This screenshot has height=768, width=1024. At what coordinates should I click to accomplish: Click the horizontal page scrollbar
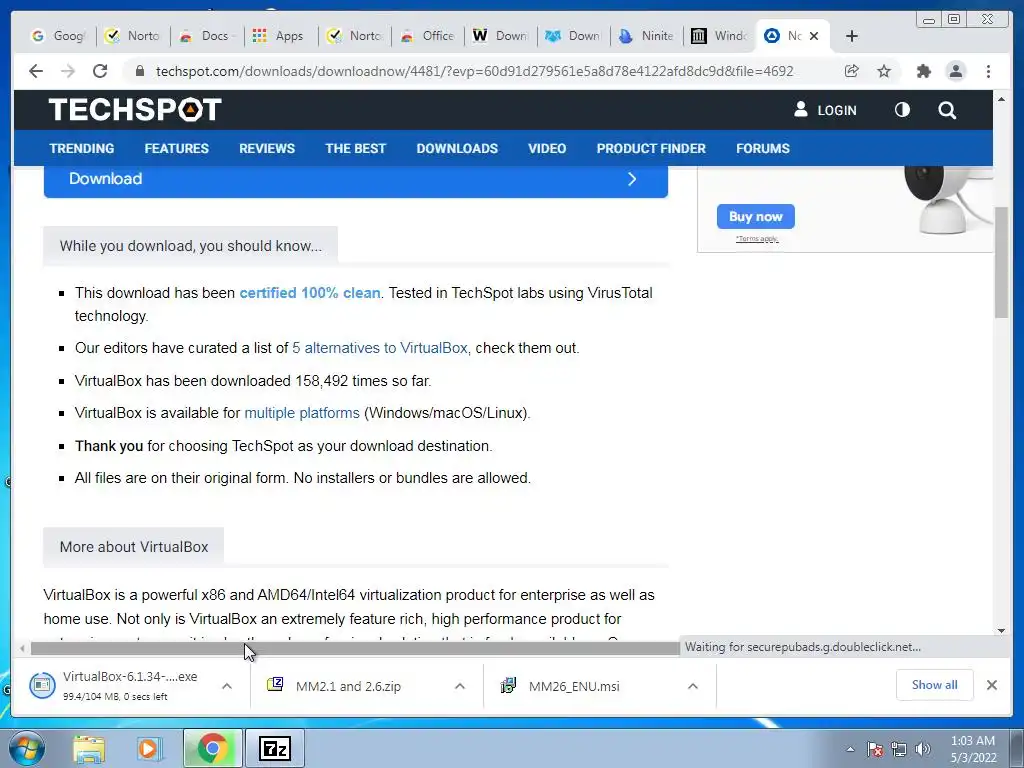355,648
